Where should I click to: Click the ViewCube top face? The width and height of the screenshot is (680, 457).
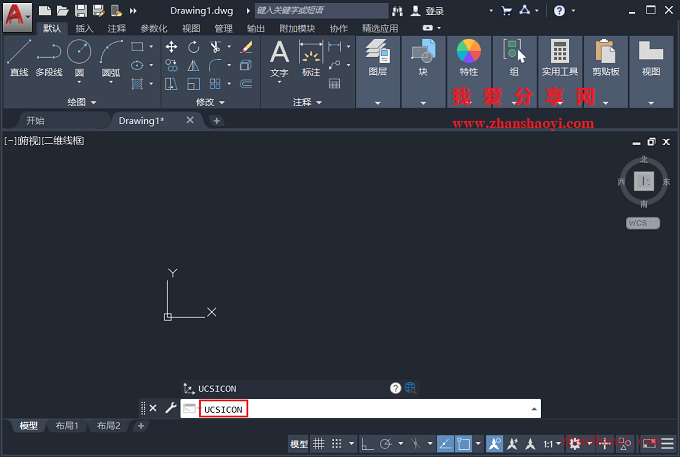(644, 181)
